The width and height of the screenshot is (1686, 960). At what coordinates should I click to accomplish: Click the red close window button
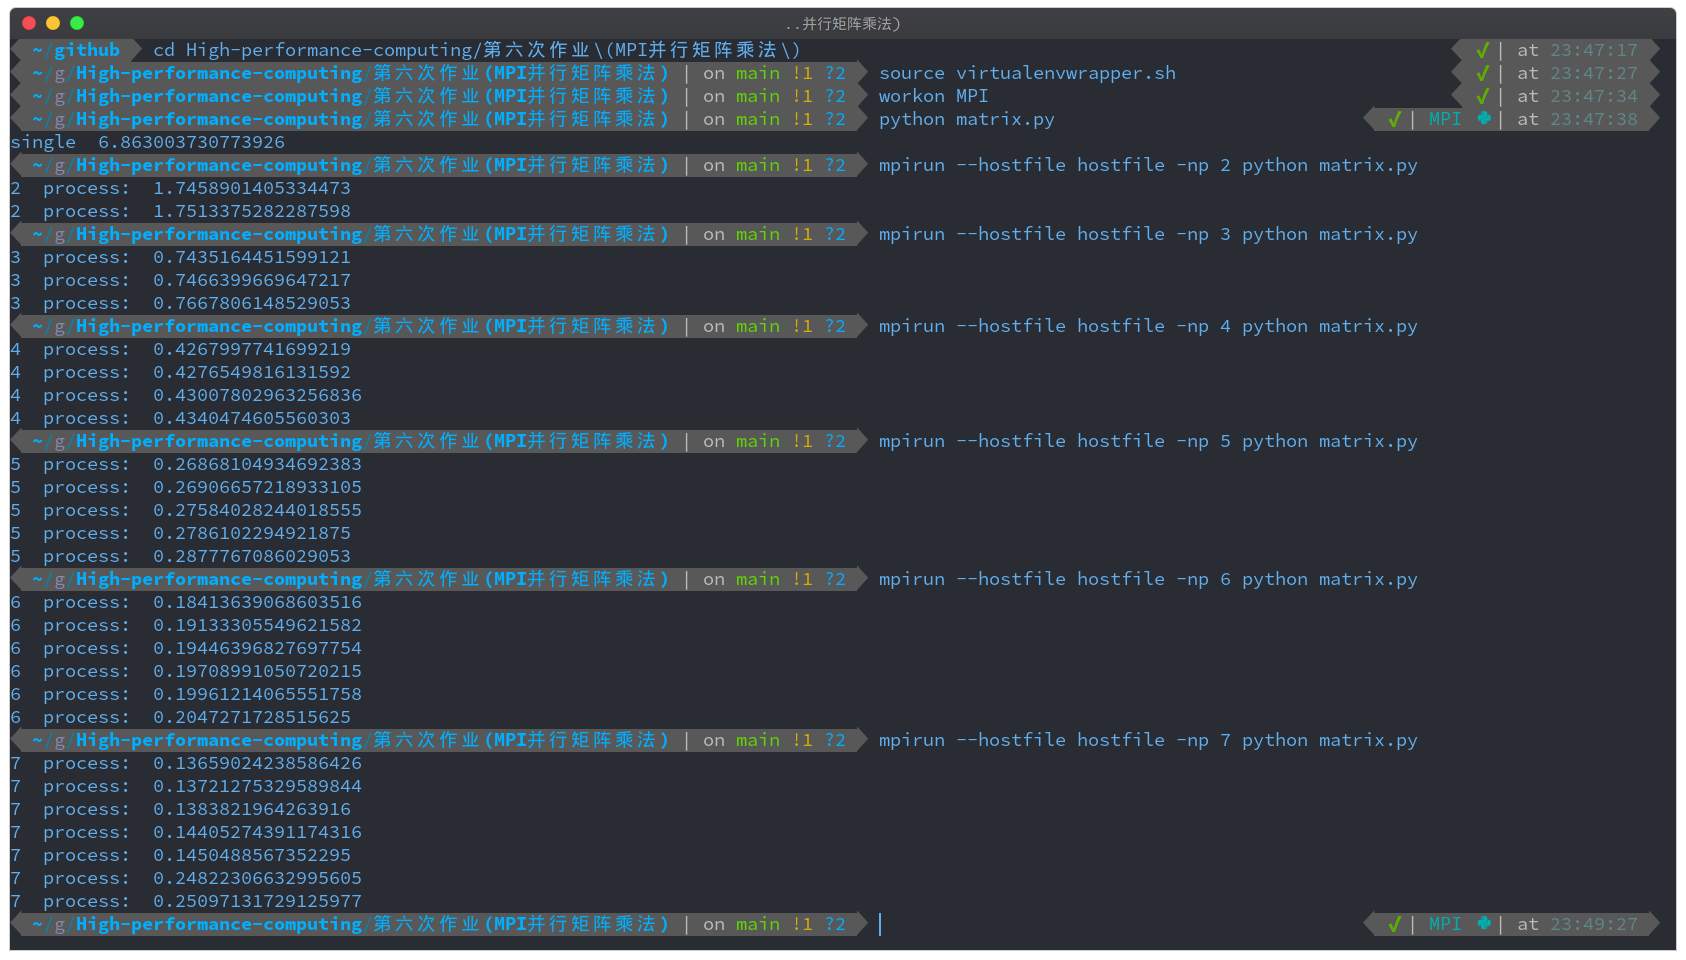29,23
